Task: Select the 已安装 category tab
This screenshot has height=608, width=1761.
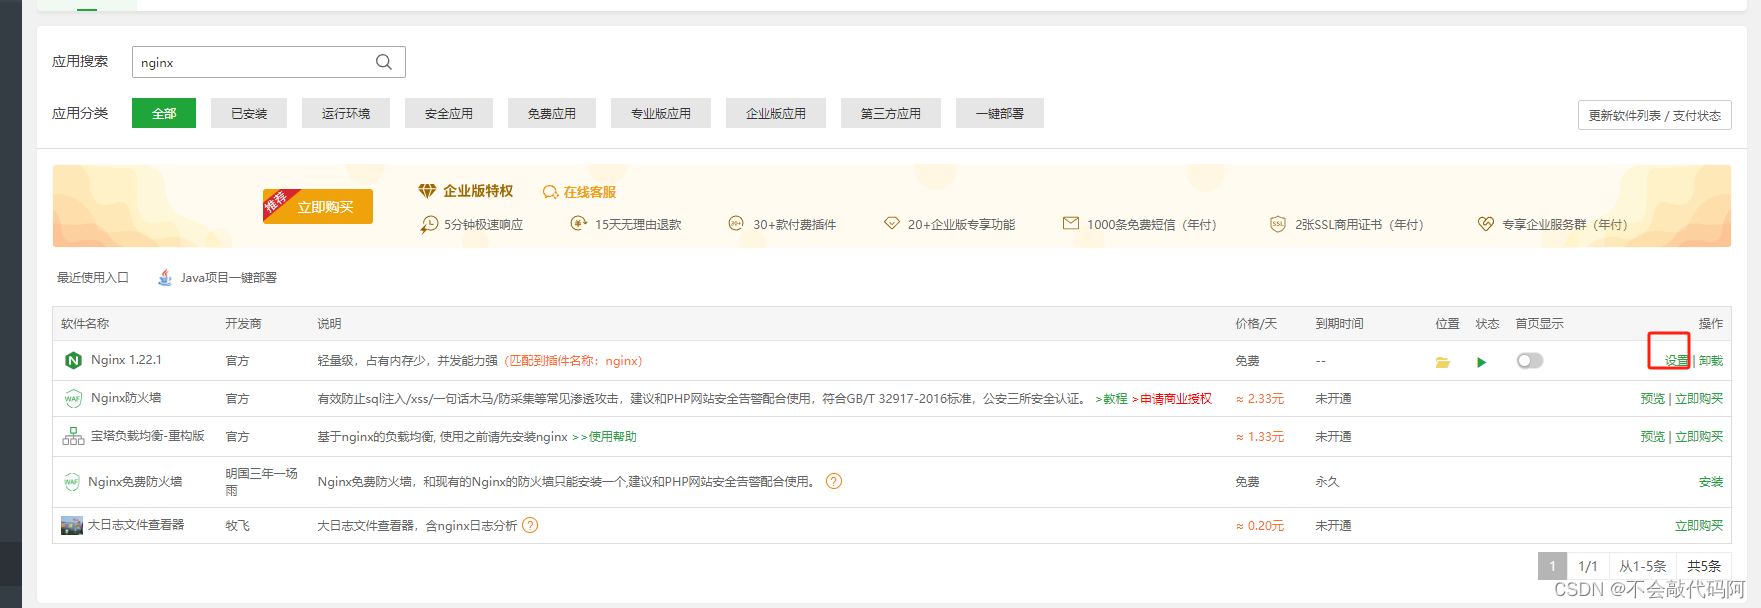Action: pyautogui.click(x=249, y=113)
